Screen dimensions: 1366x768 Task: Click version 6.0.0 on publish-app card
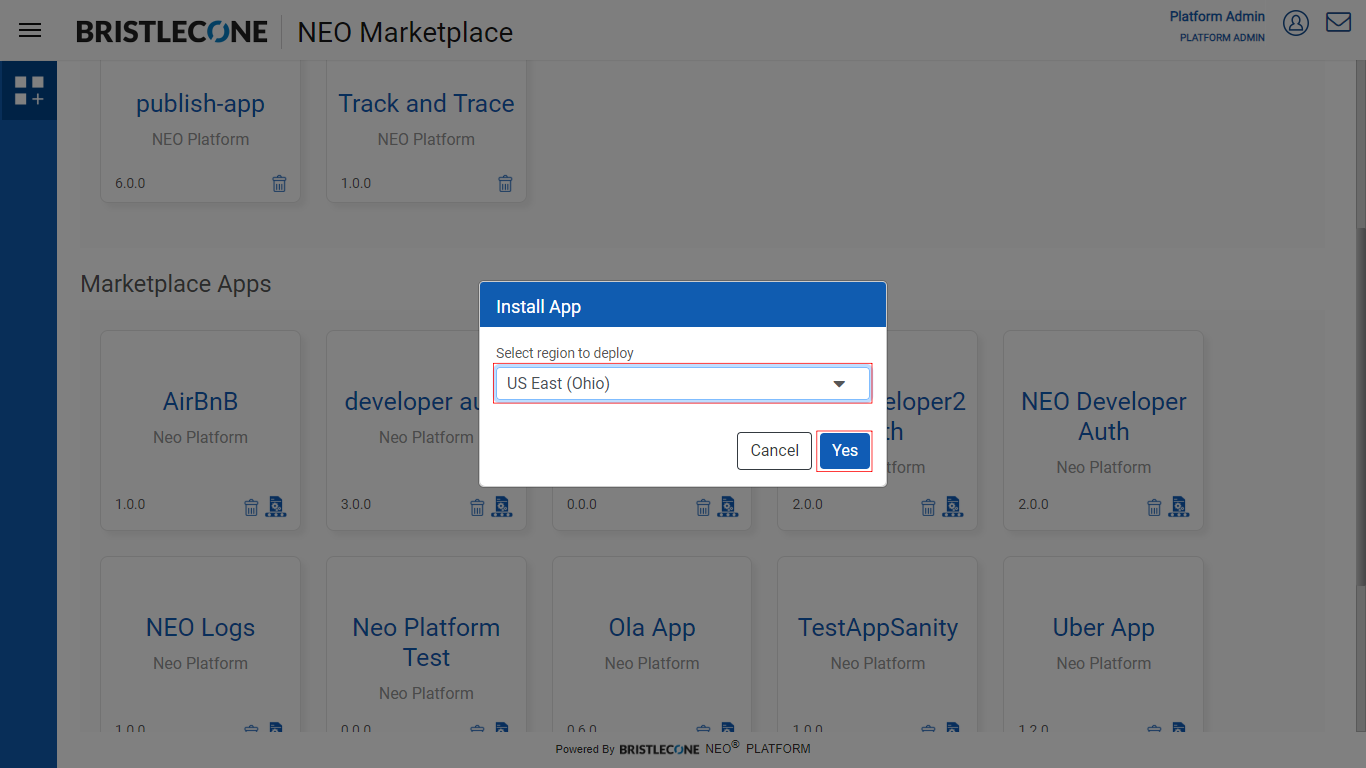click(x=130, y=184)
